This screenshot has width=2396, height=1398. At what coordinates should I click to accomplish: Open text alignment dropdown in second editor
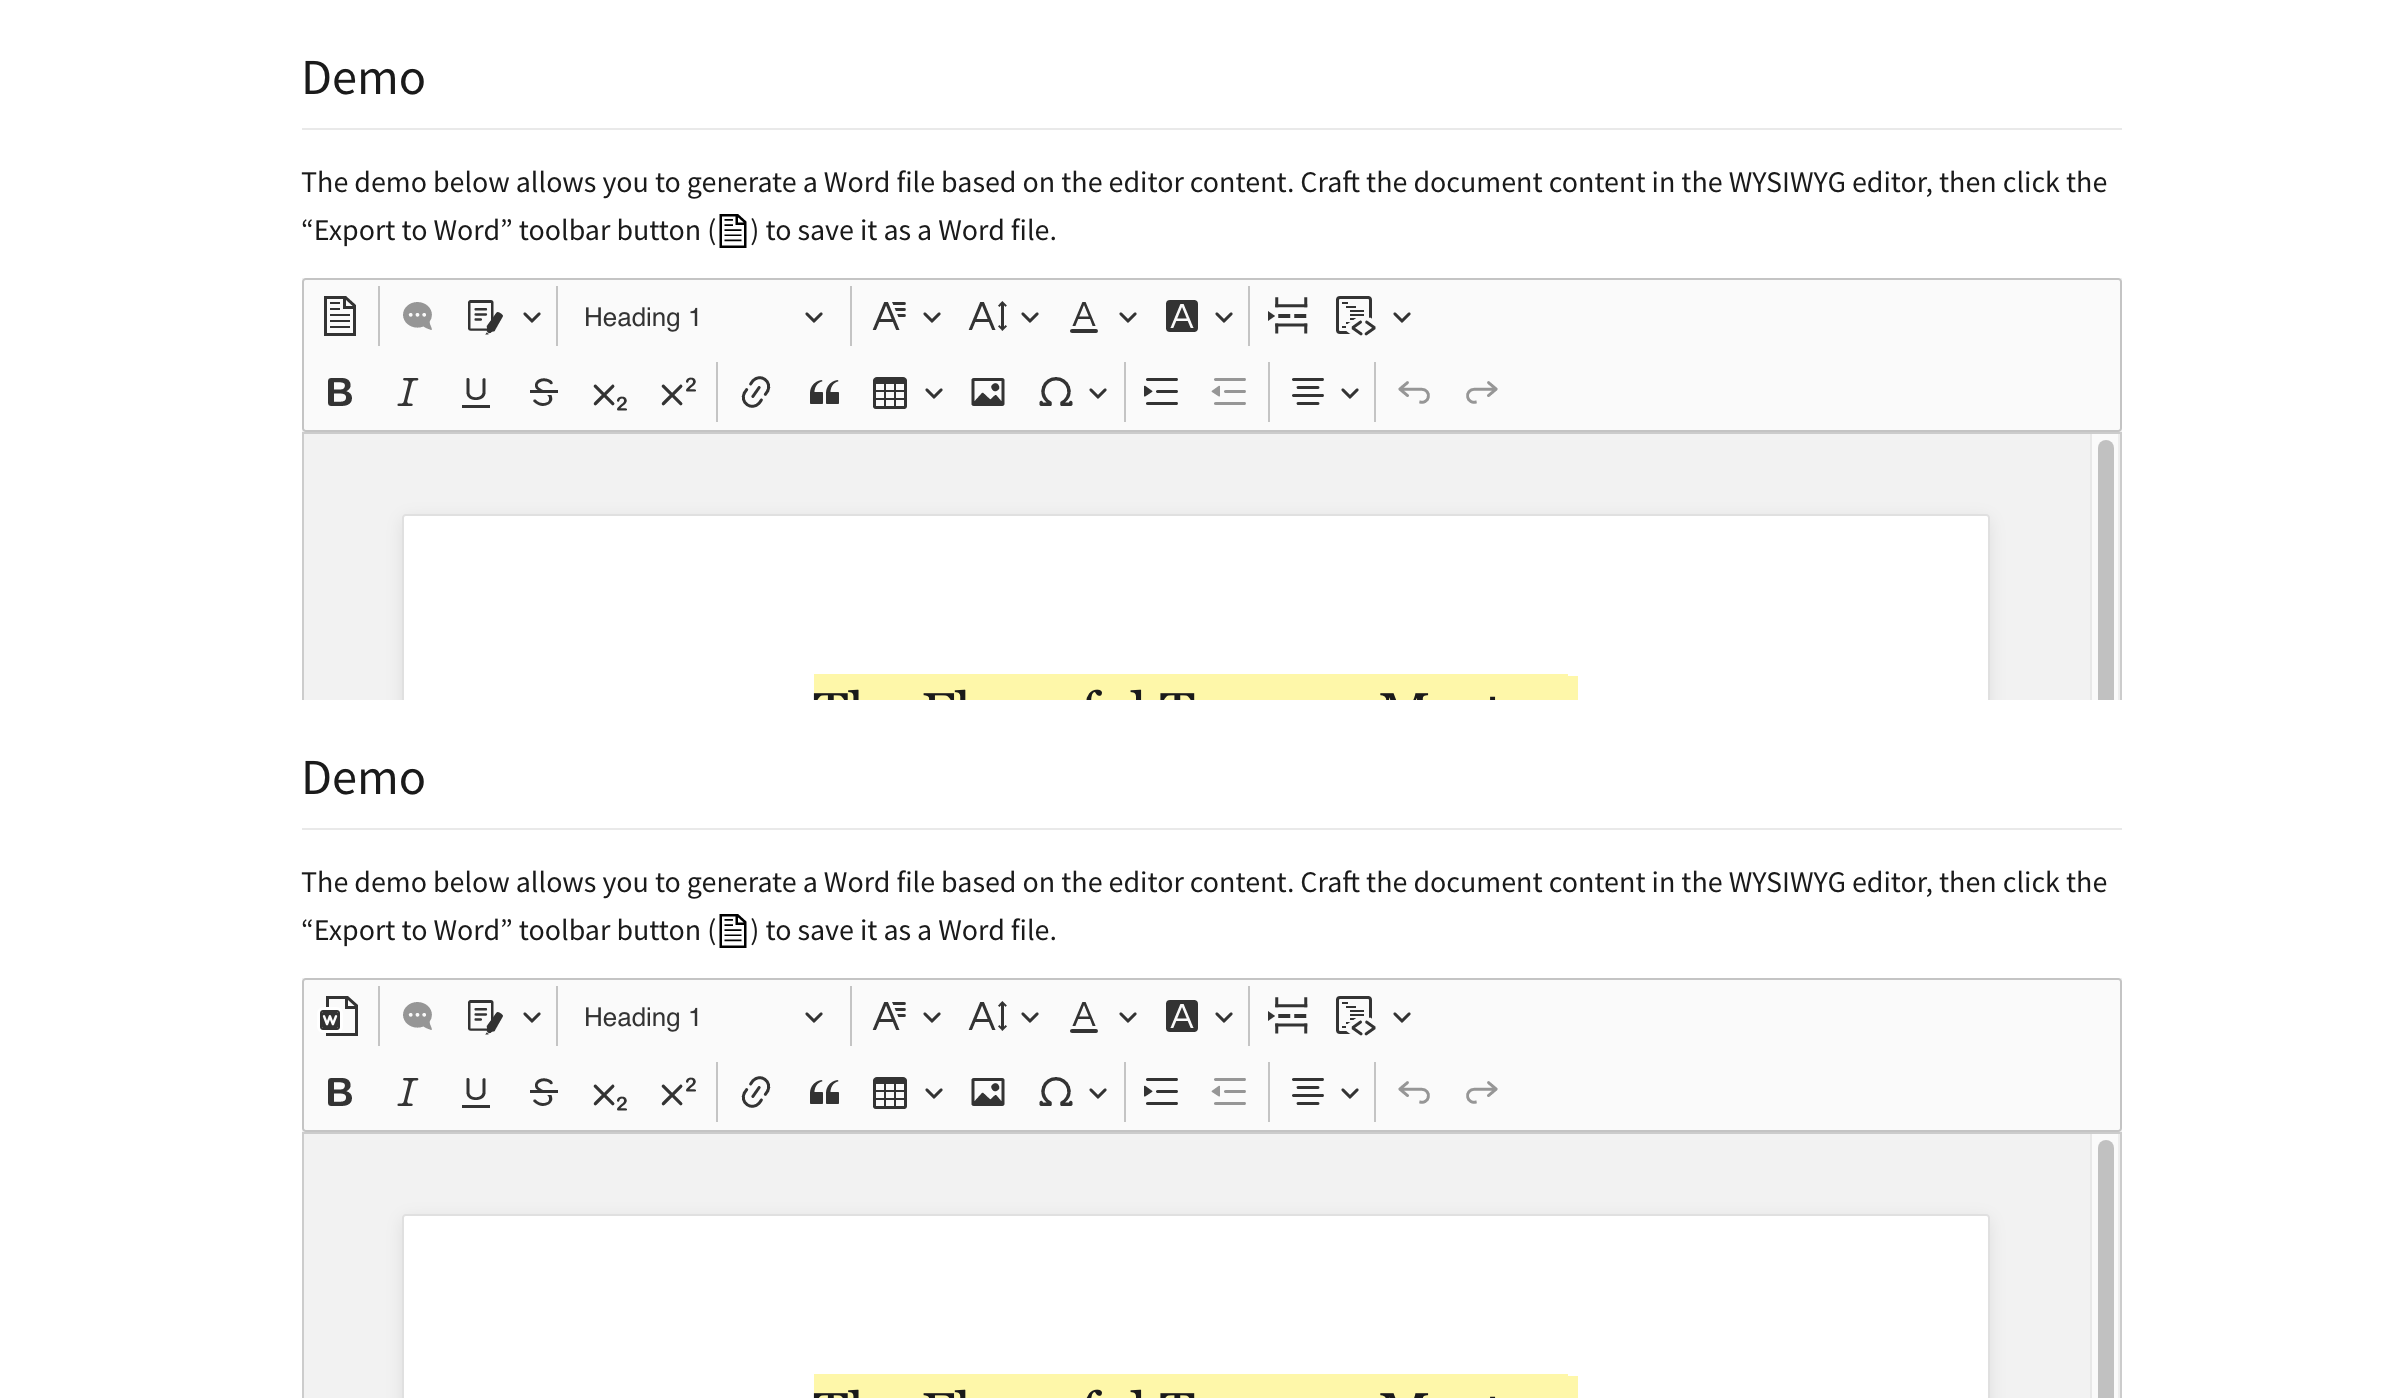coord(1324,1092)
